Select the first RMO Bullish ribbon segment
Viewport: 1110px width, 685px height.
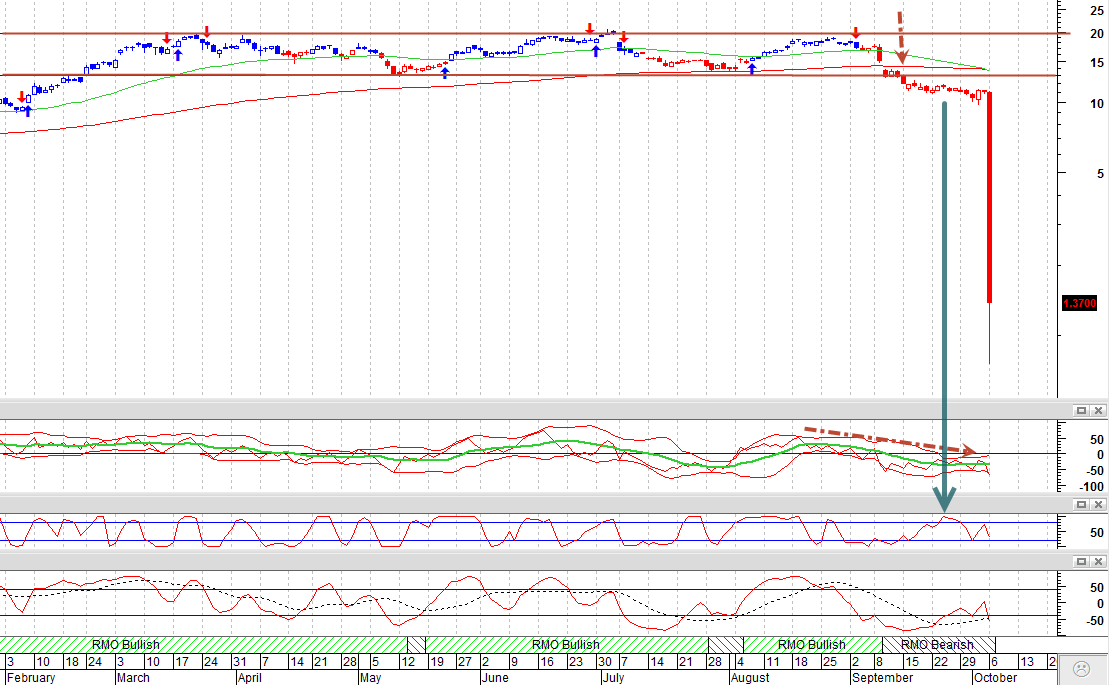204,645
